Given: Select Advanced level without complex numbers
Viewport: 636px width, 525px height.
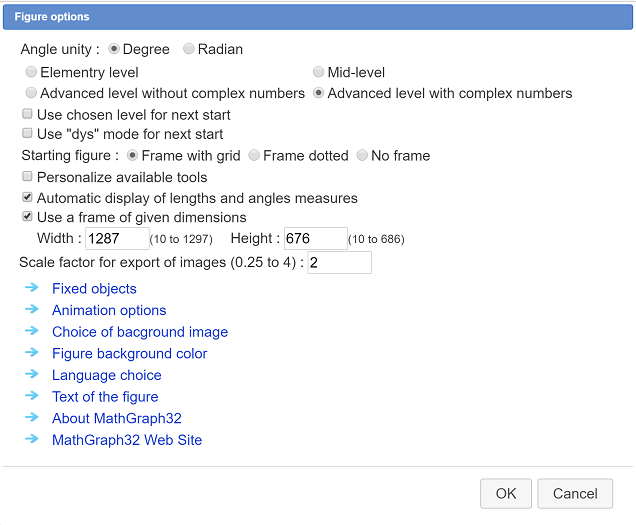Looking at the screenshot, I should 31,93.
